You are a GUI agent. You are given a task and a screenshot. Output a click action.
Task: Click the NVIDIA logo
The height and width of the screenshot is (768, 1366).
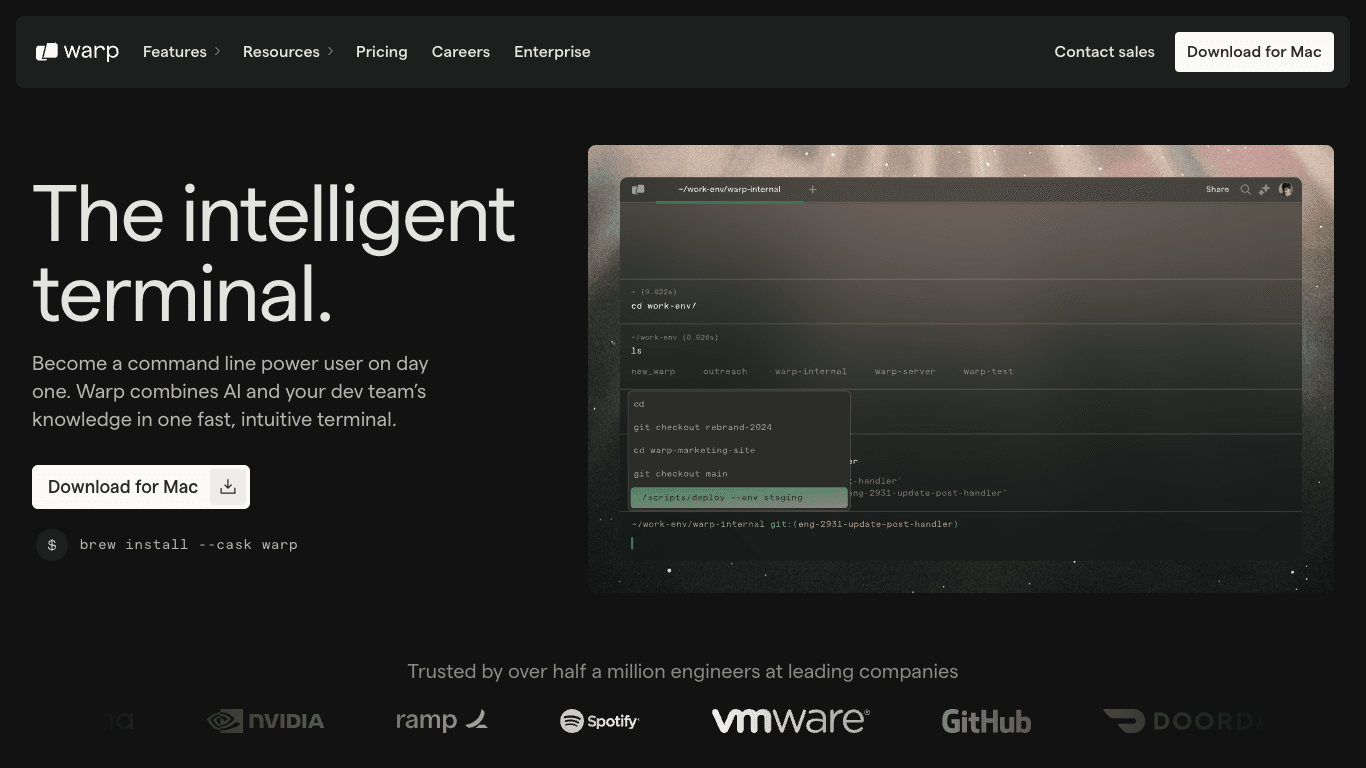point(266,721)
